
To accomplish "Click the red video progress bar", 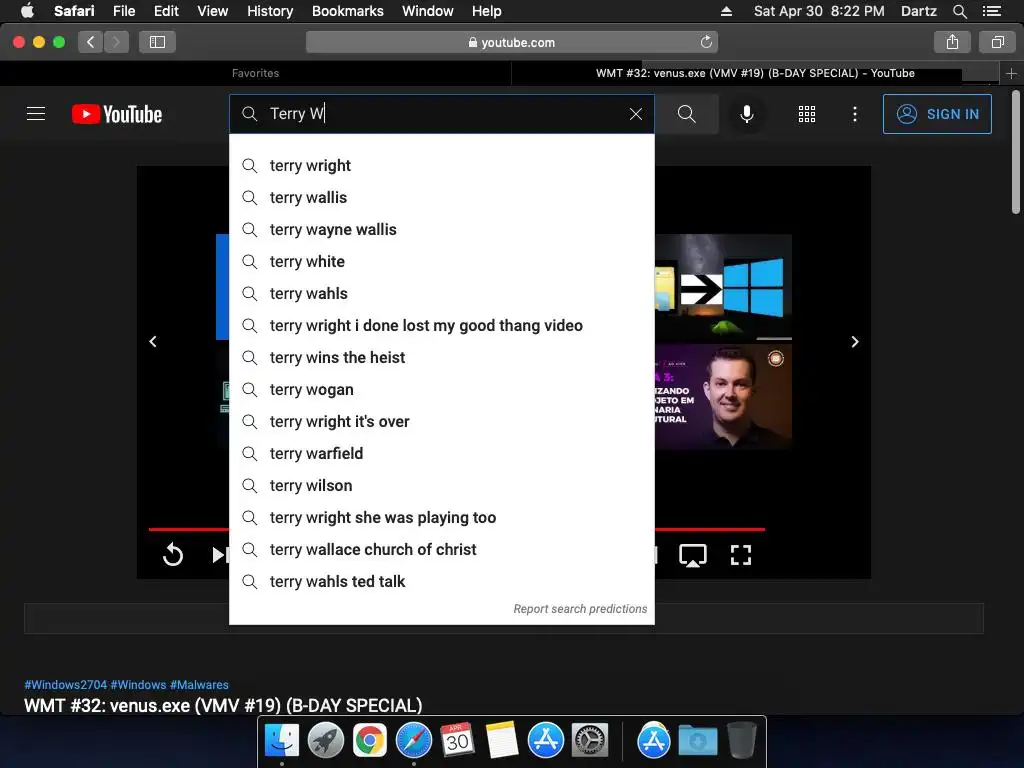I will pos(710,529).
